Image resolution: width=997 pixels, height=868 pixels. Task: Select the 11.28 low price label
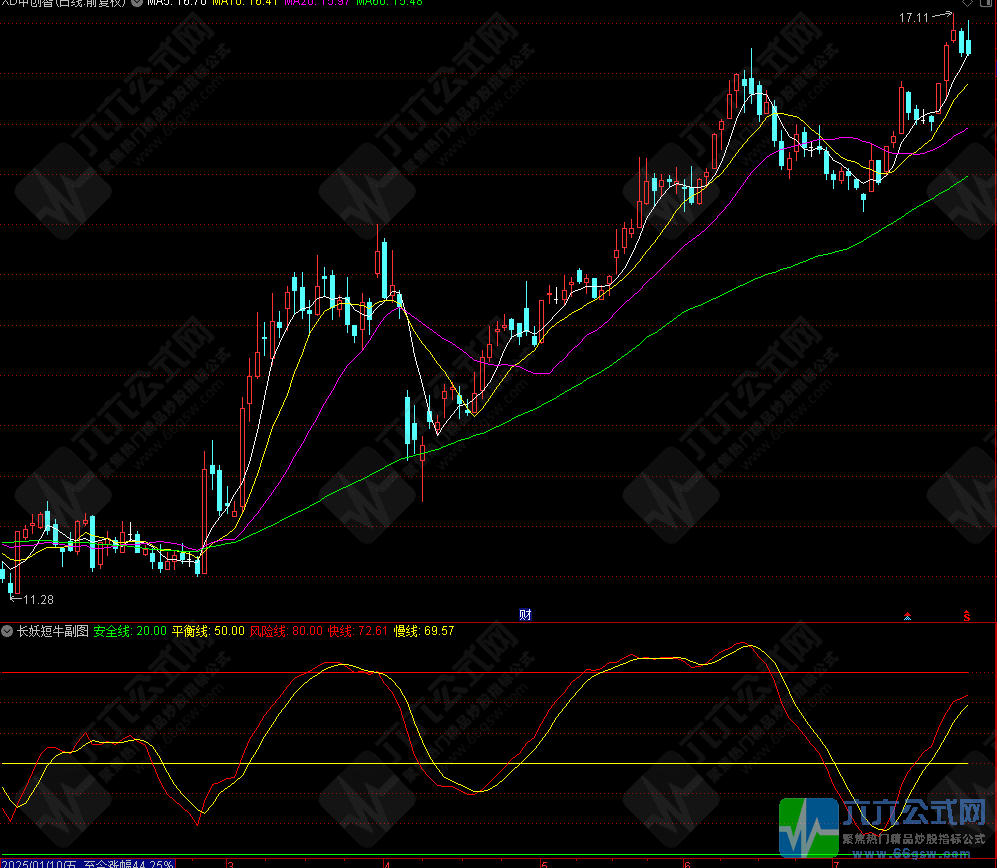pyautogui.click(x=38, y=599)
